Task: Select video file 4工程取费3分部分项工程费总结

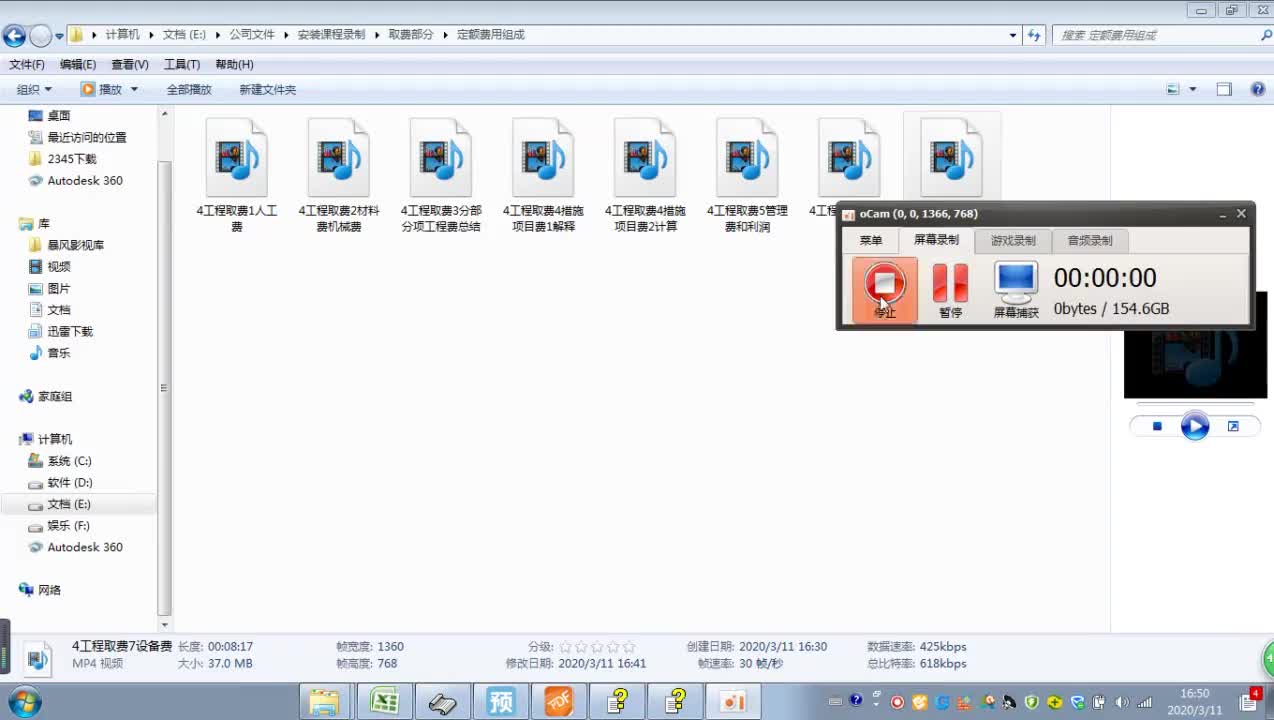Action: point(441,176)
